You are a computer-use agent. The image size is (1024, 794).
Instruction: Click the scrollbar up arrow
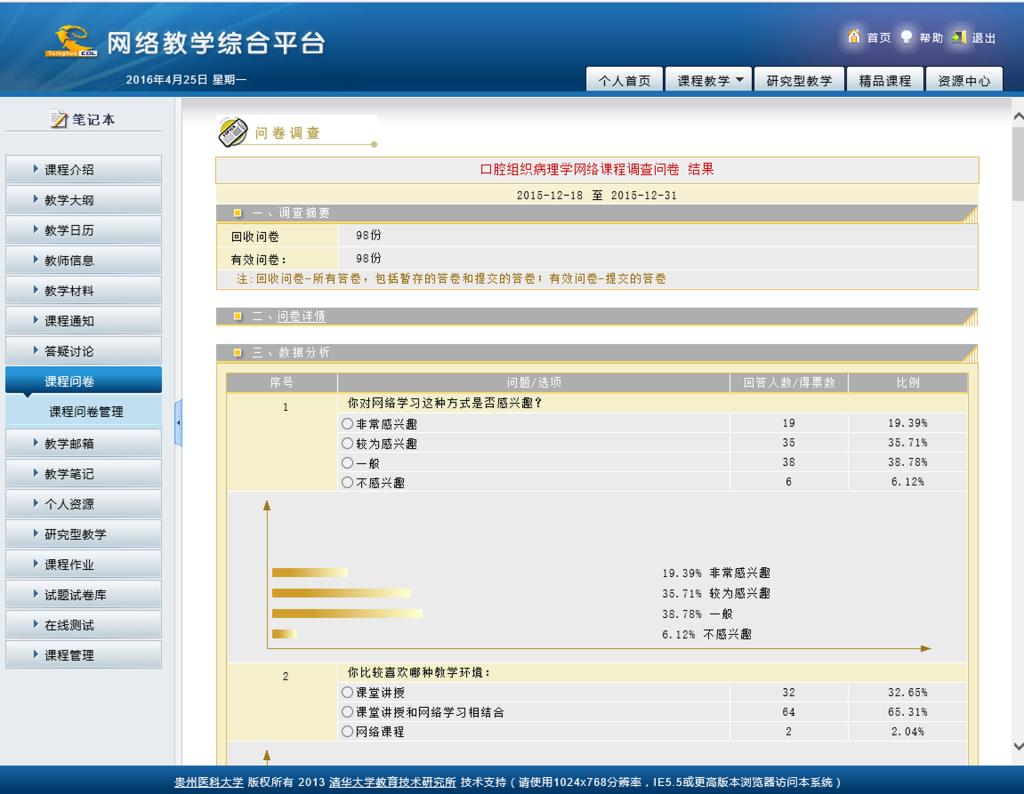point(1017,116)
